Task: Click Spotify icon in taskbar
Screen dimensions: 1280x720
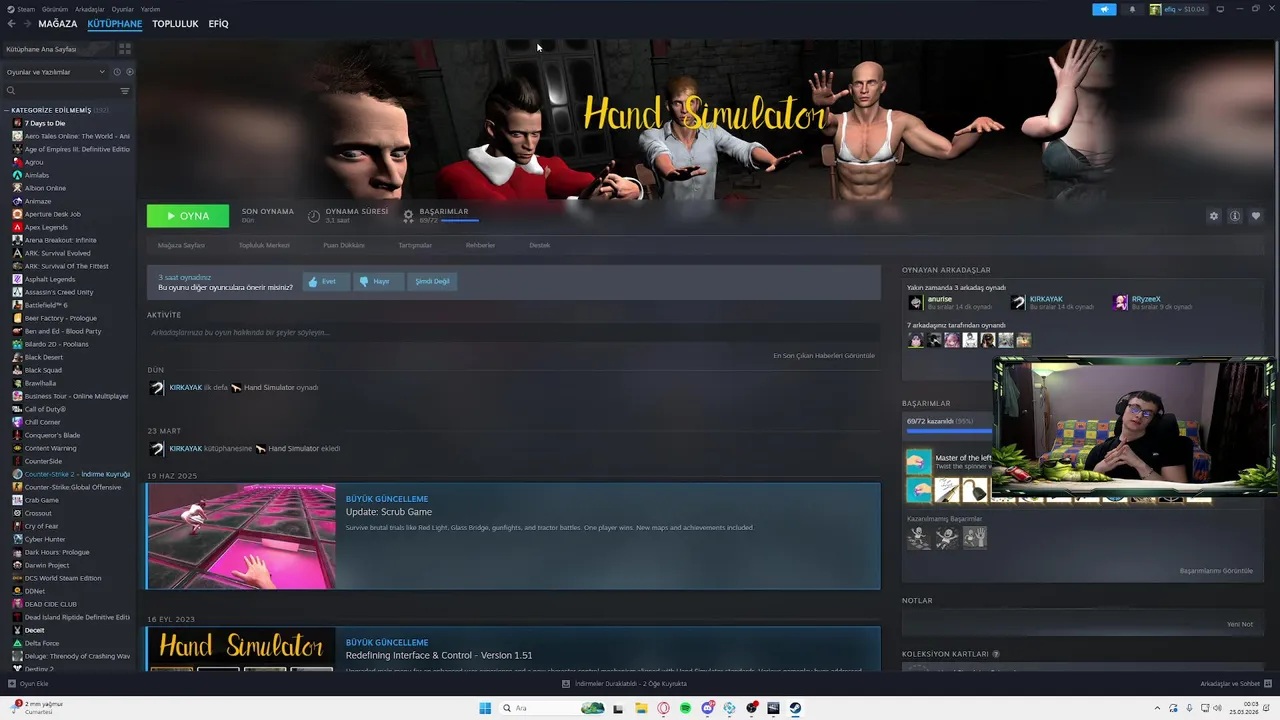Action: tap(685, 708)
